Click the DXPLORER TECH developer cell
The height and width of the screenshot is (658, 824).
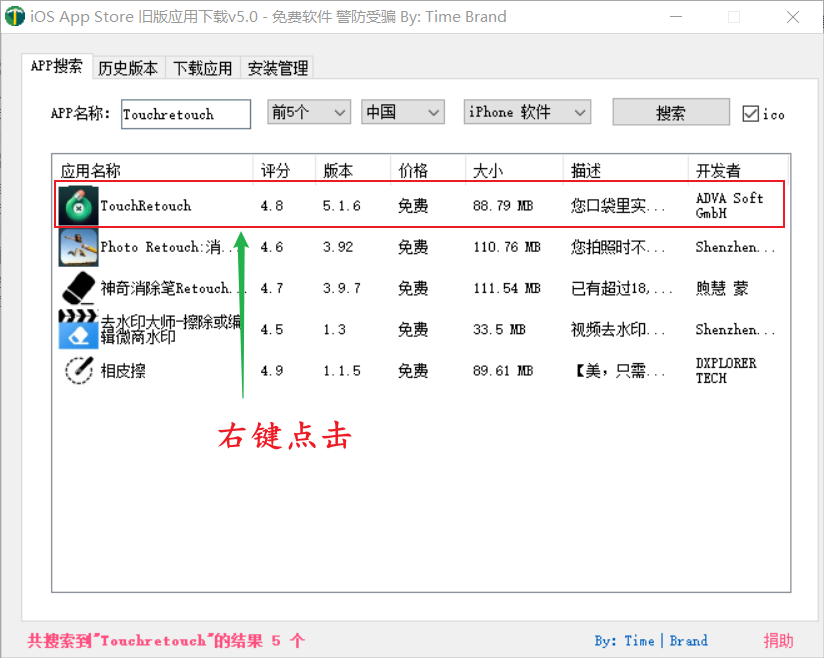pyautogui.click(x=726, y=371)
